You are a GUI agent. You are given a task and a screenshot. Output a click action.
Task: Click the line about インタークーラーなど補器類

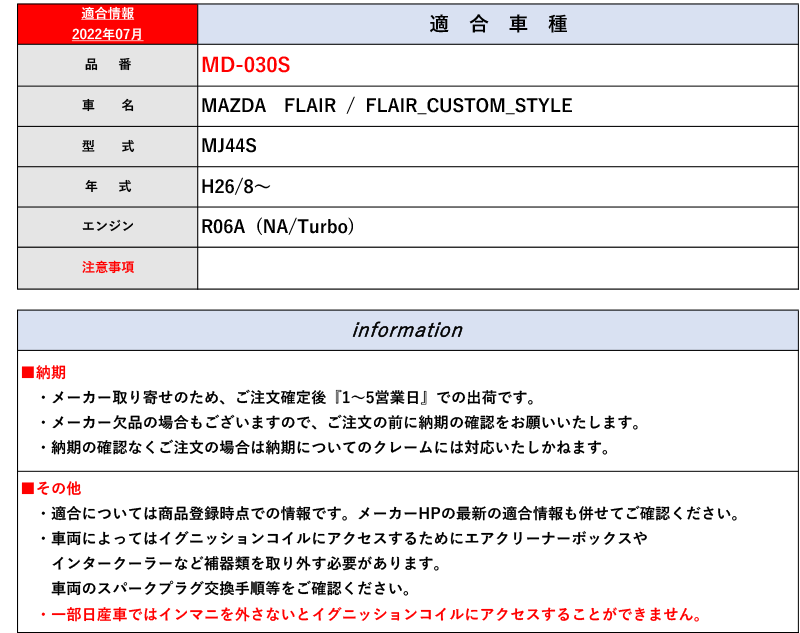(x=247, y=563)
